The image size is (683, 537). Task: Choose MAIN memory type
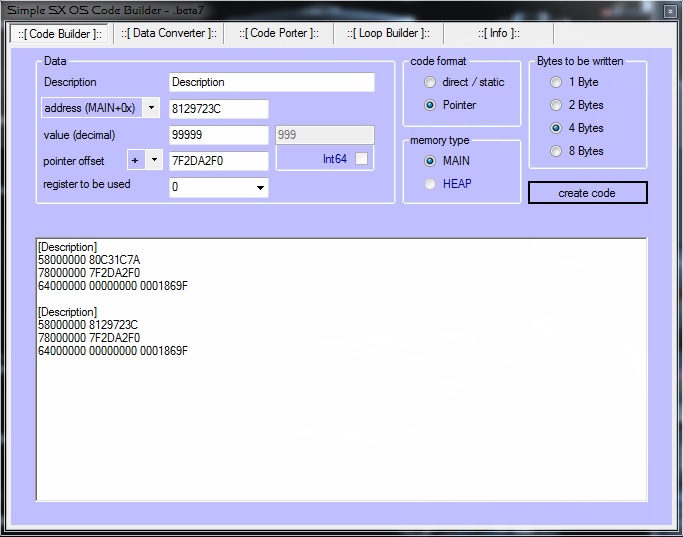[447, 161]
